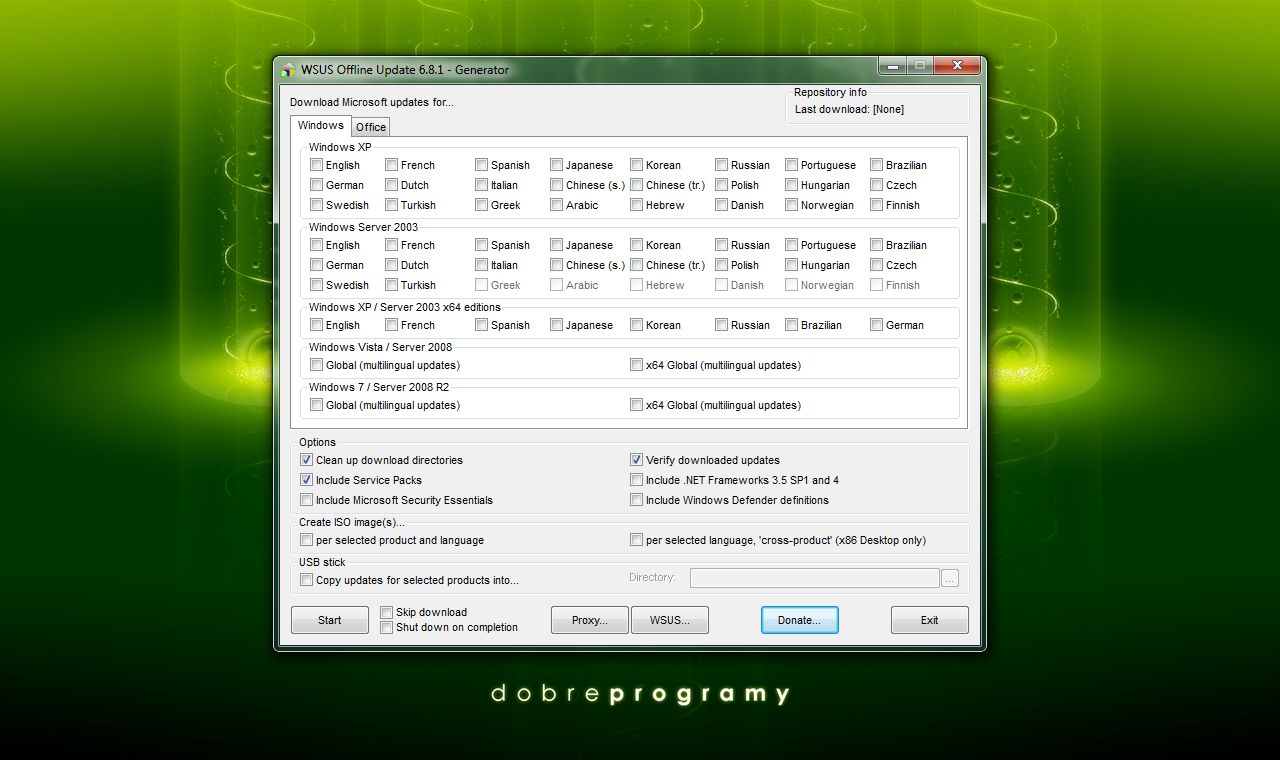Open the Proxy... settings
This screenshot has height=760, width=1280.
coord(590,620)
